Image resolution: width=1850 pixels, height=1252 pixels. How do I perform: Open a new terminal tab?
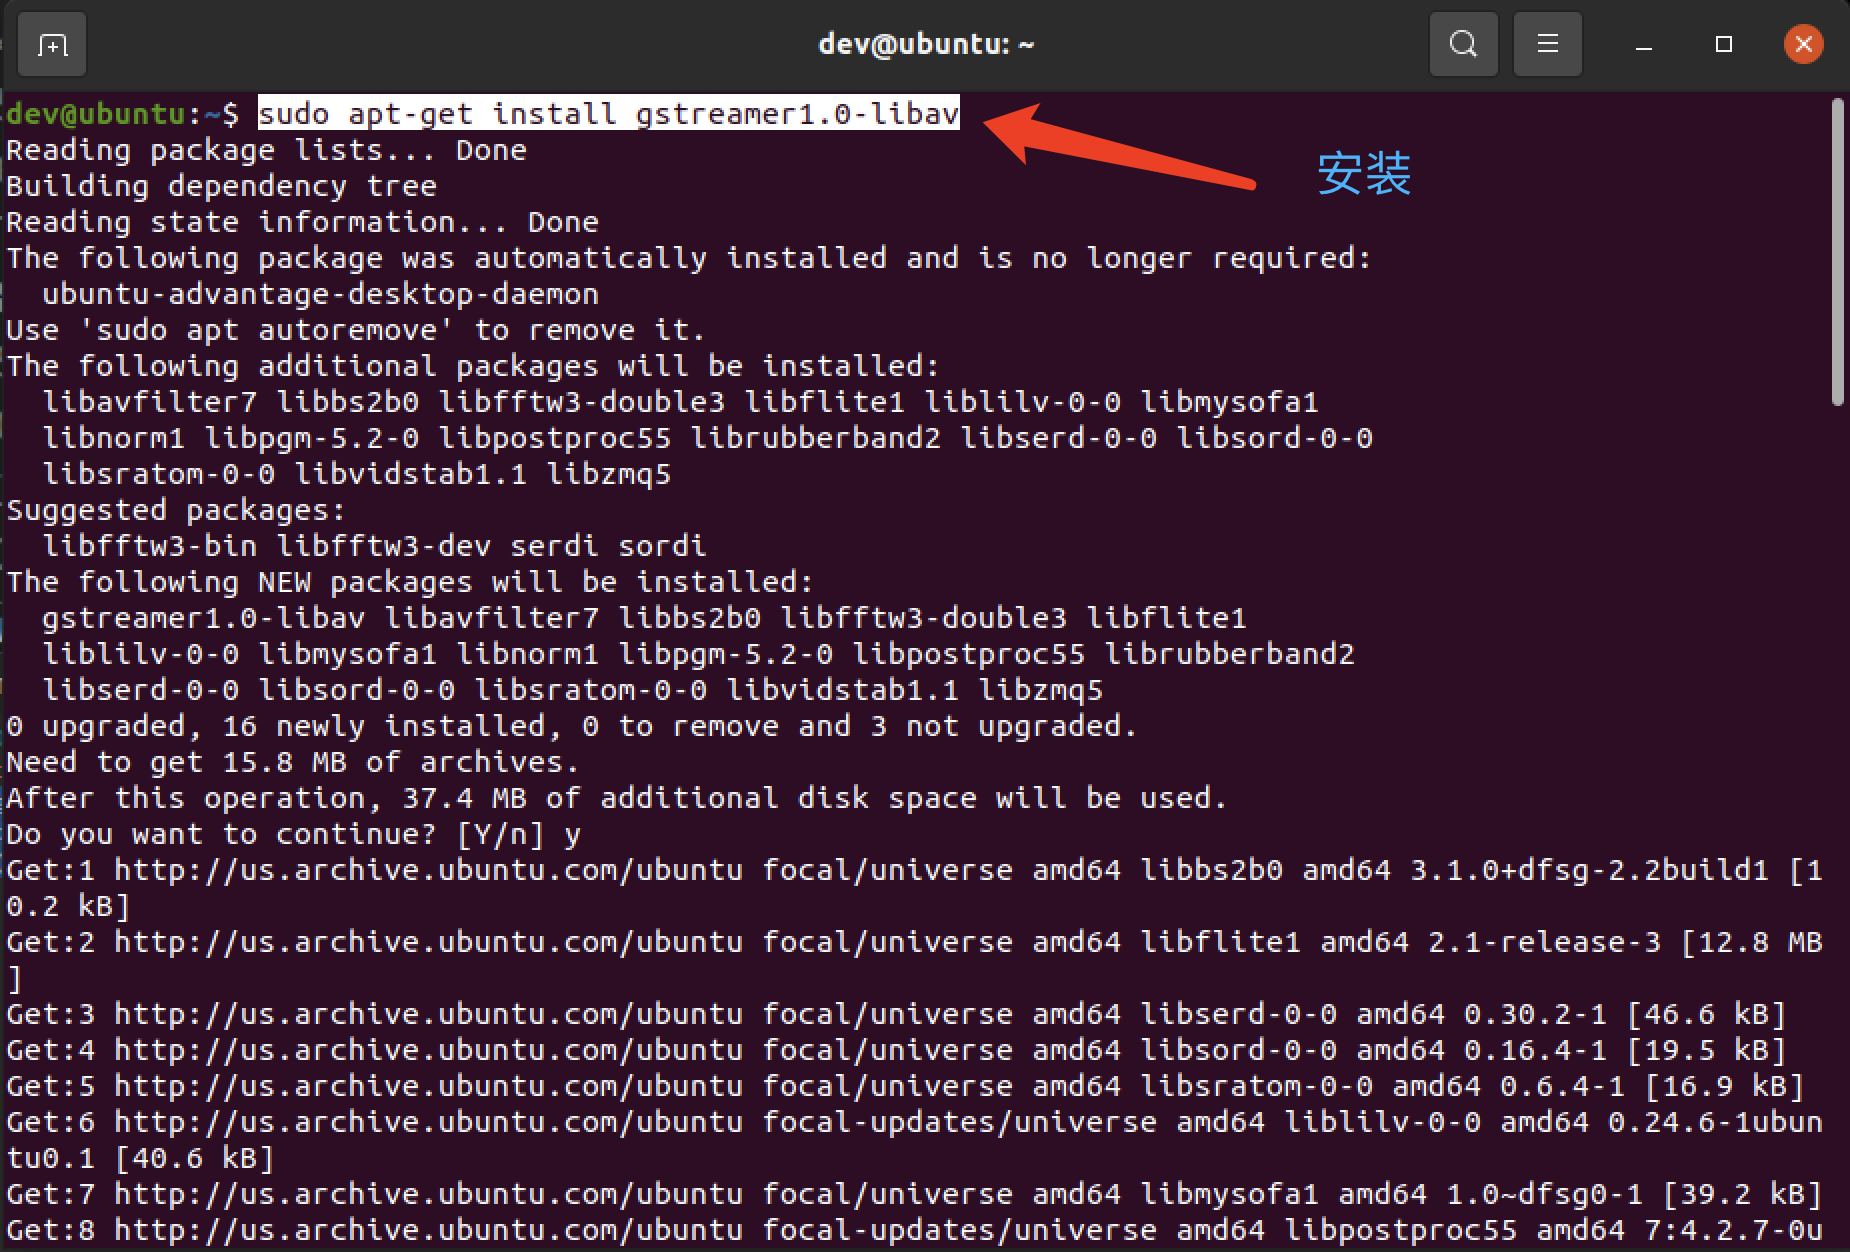click(x=51, y=44)
